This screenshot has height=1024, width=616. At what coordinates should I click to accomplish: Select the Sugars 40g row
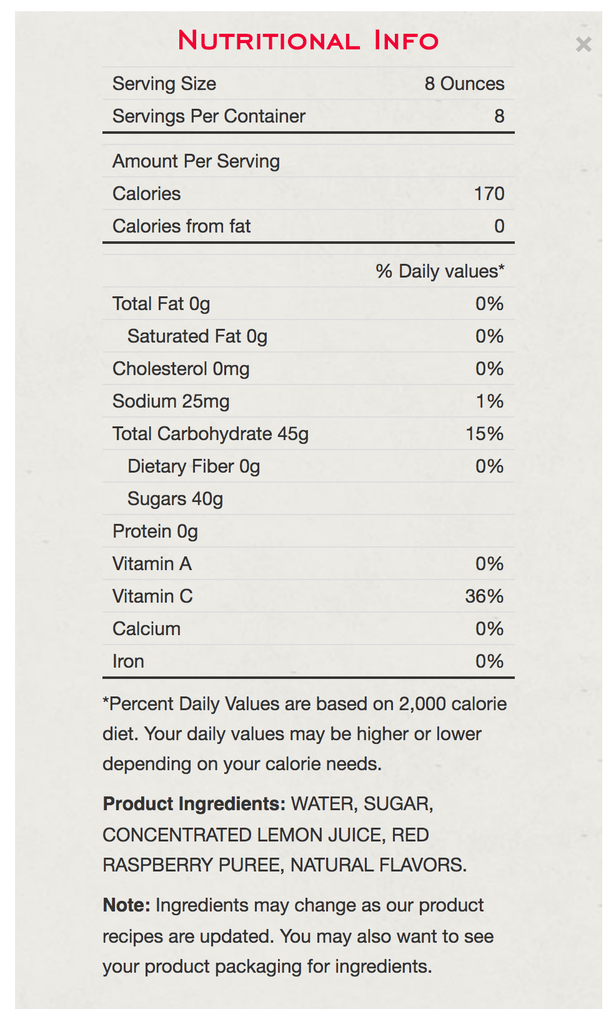[x=308, y=499]
